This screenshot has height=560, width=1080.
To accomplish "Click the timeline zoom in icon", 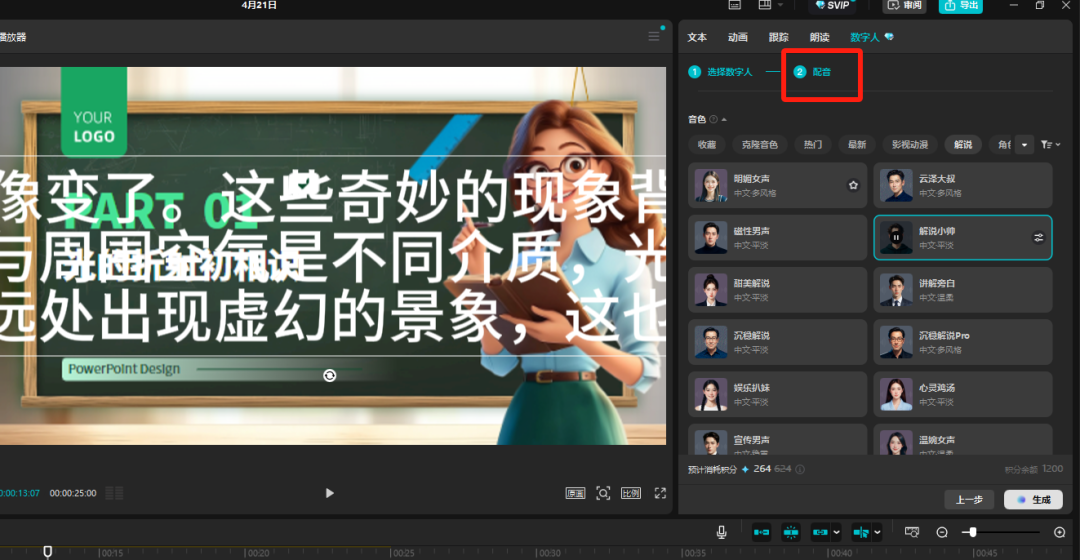I will click(1059, 532).
